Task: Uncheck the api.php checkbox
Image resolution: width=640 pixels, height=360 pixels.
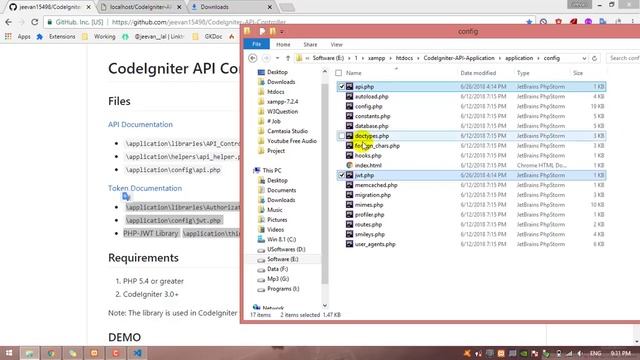Action: [x=342, y=87]
